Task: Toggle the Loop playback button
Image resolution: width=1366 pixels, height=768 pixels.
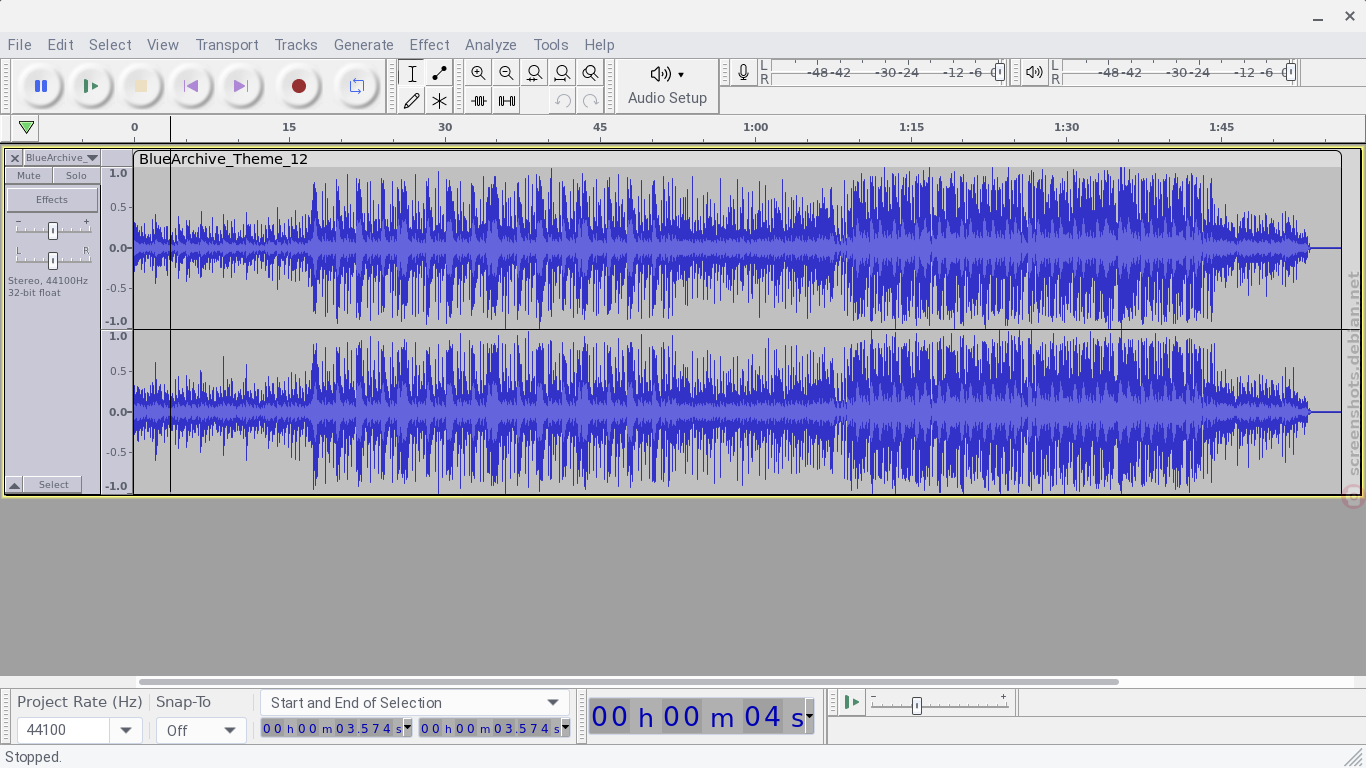Action: (x=356, y=86)
